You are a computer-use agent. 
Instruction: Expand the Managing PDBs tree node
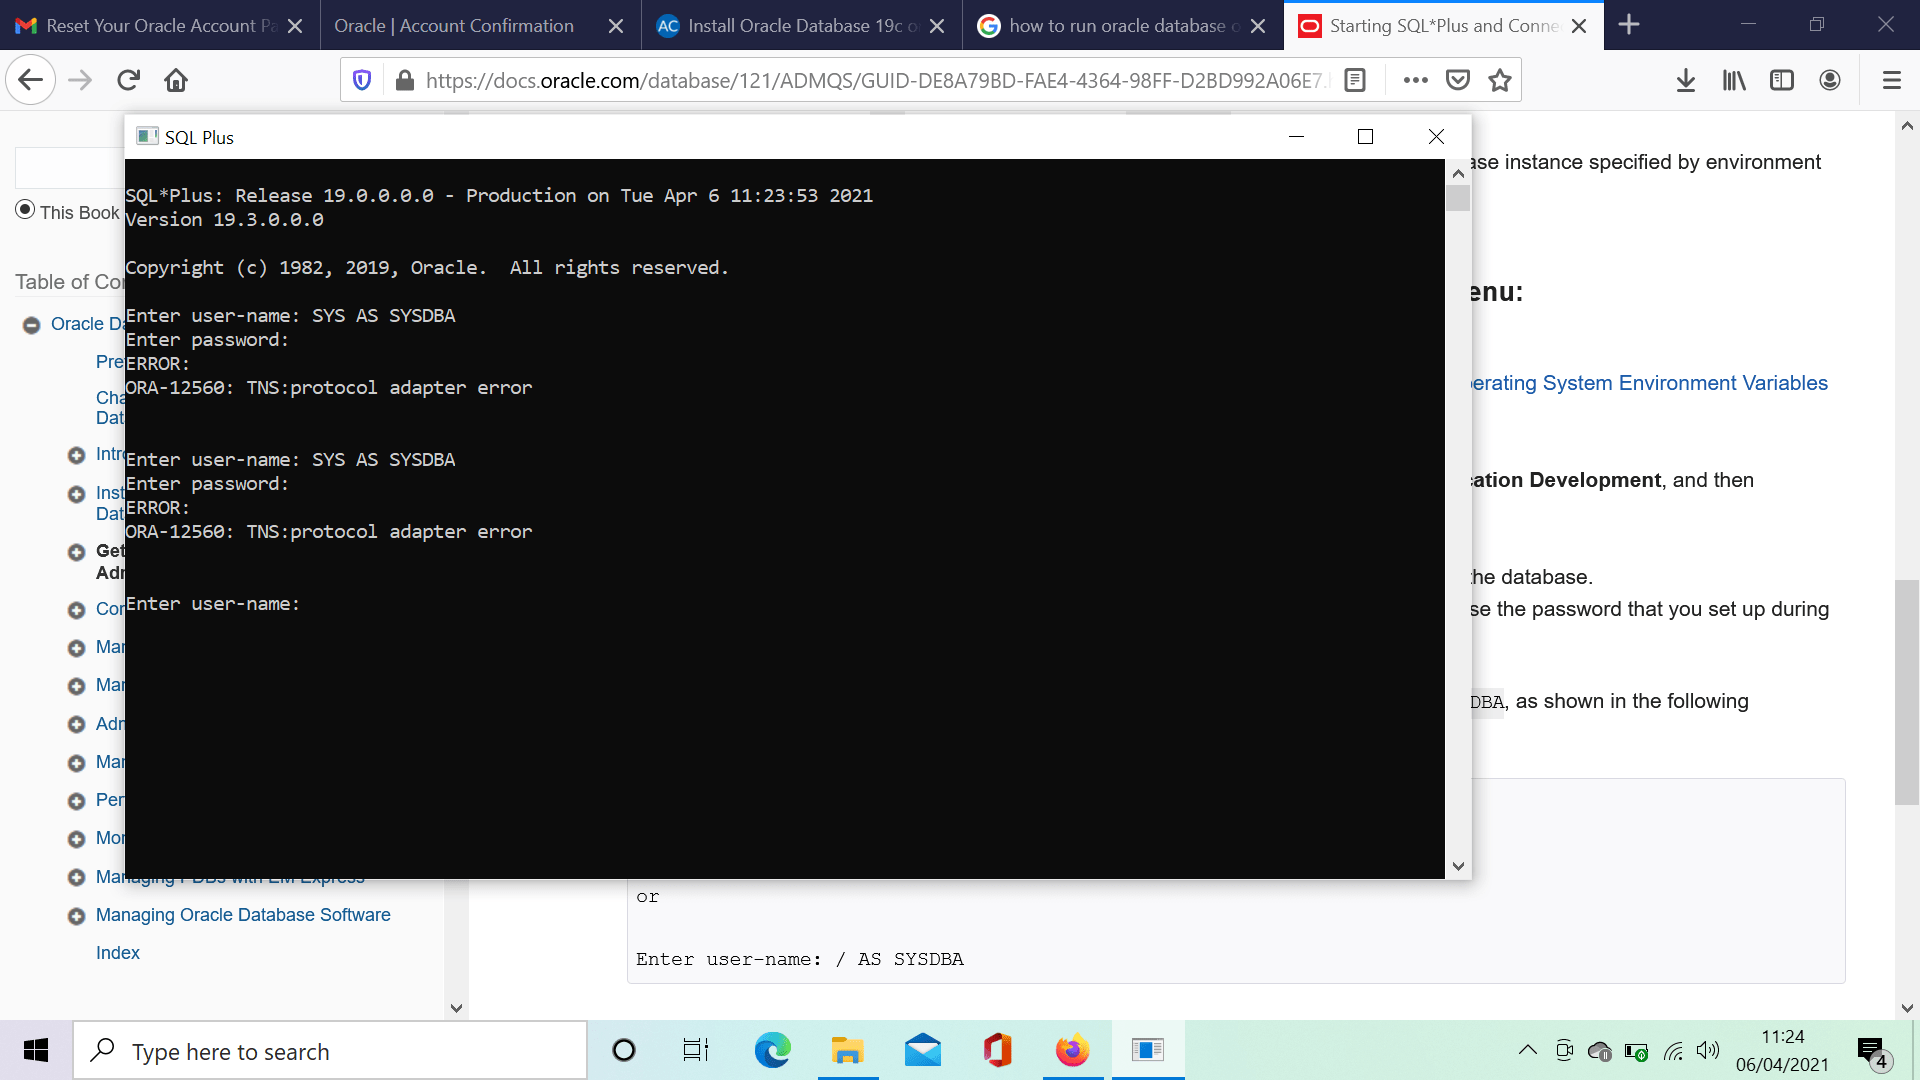pos(76,878)
